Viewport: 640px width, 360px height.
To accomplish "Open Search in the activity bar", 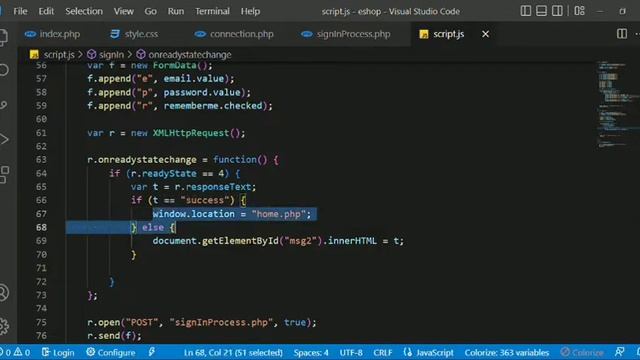I will coord(3,70).
